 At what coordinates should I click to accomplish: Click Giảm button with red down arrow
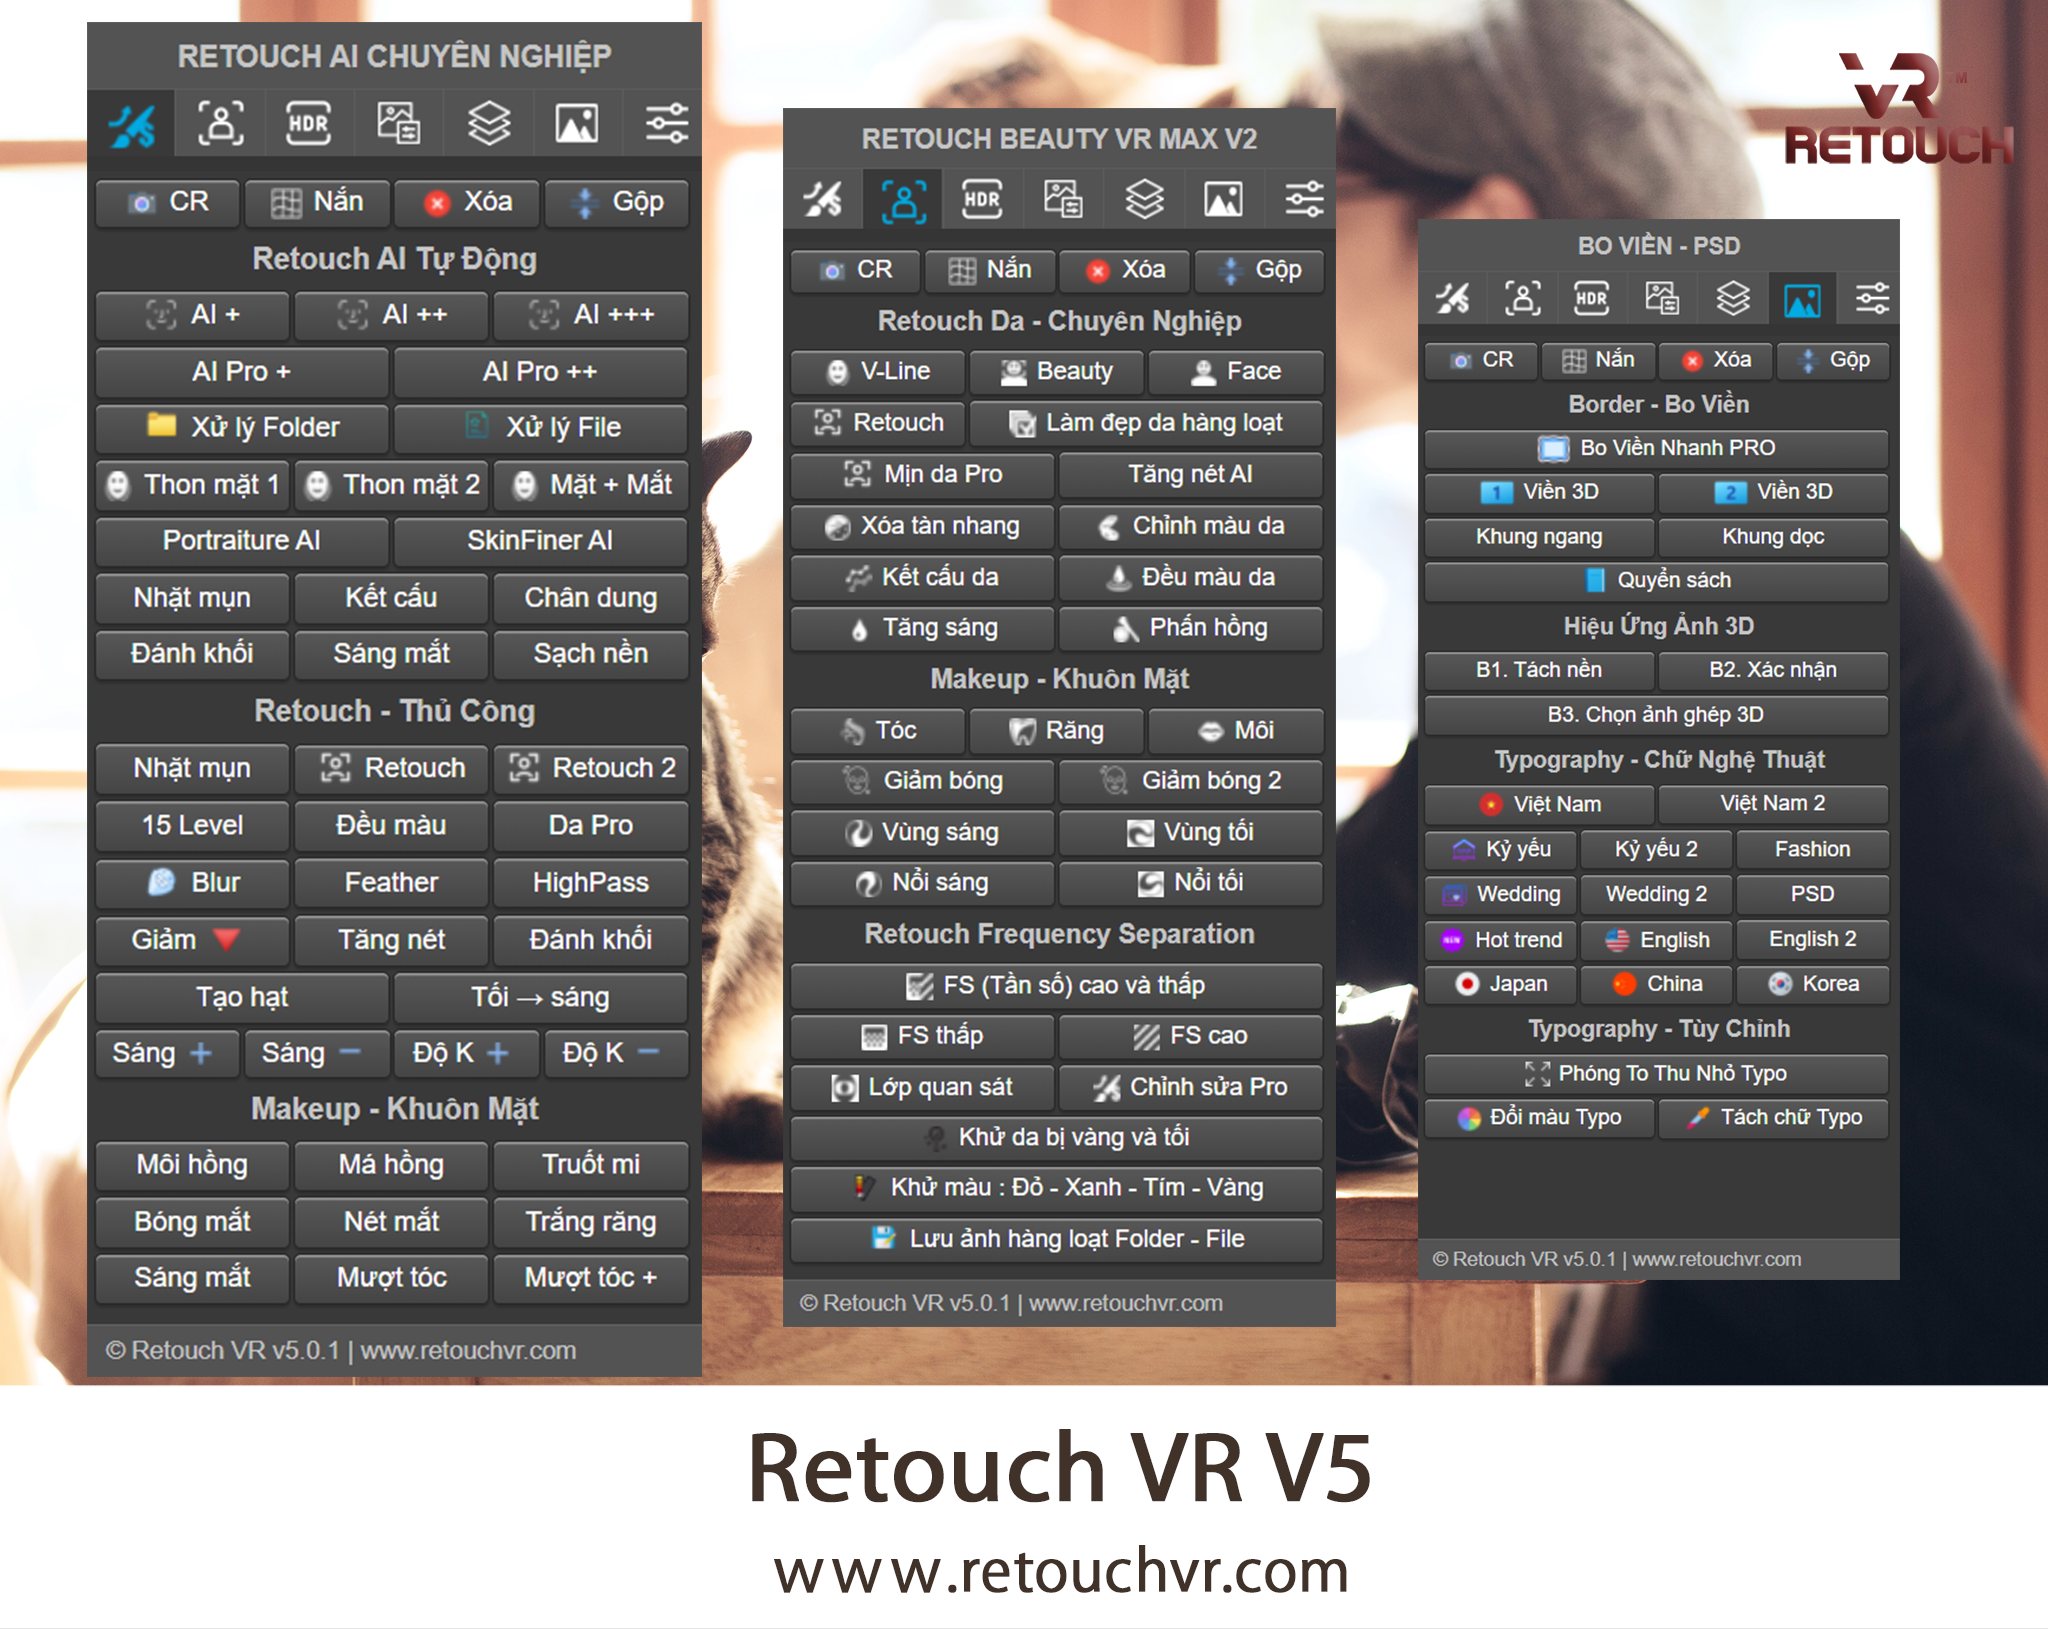191,940
